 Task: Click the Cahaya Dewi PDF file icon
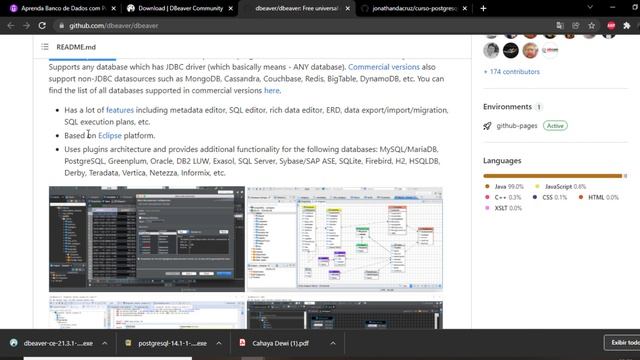242,343
